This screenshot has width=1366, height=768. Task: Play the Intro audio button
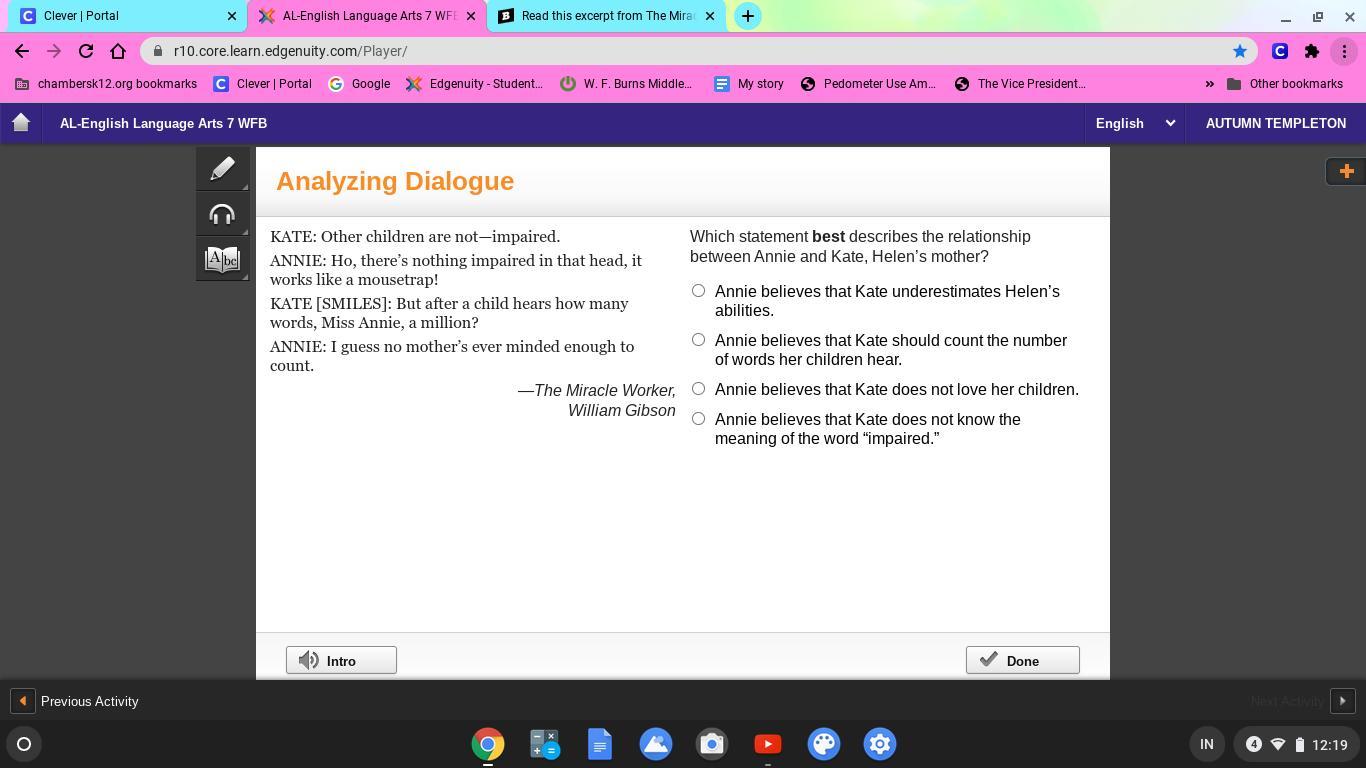pos(341,660)
